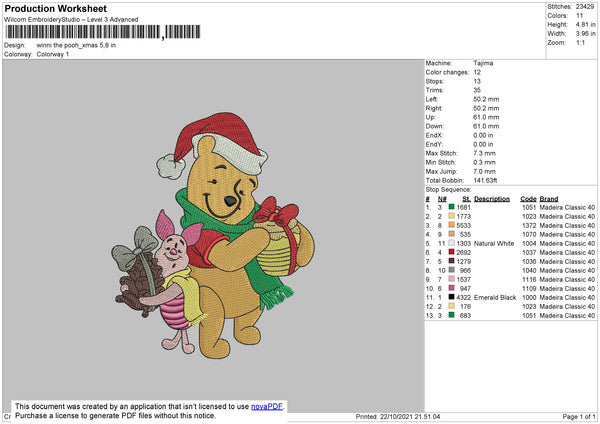Viewport: 600px width, 424px height.
Task: Click 'Wilcom EmbroideryStudio – Level 3 Advanced' text
Action: [x=71, y=20]
